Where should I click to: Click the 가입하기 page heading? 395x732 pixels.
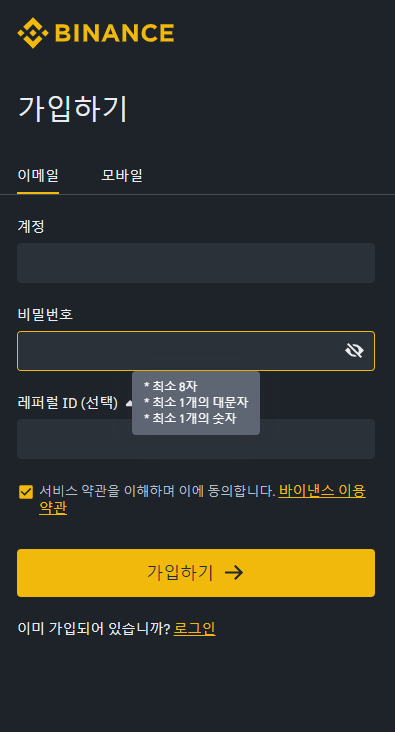click(72, 109)
